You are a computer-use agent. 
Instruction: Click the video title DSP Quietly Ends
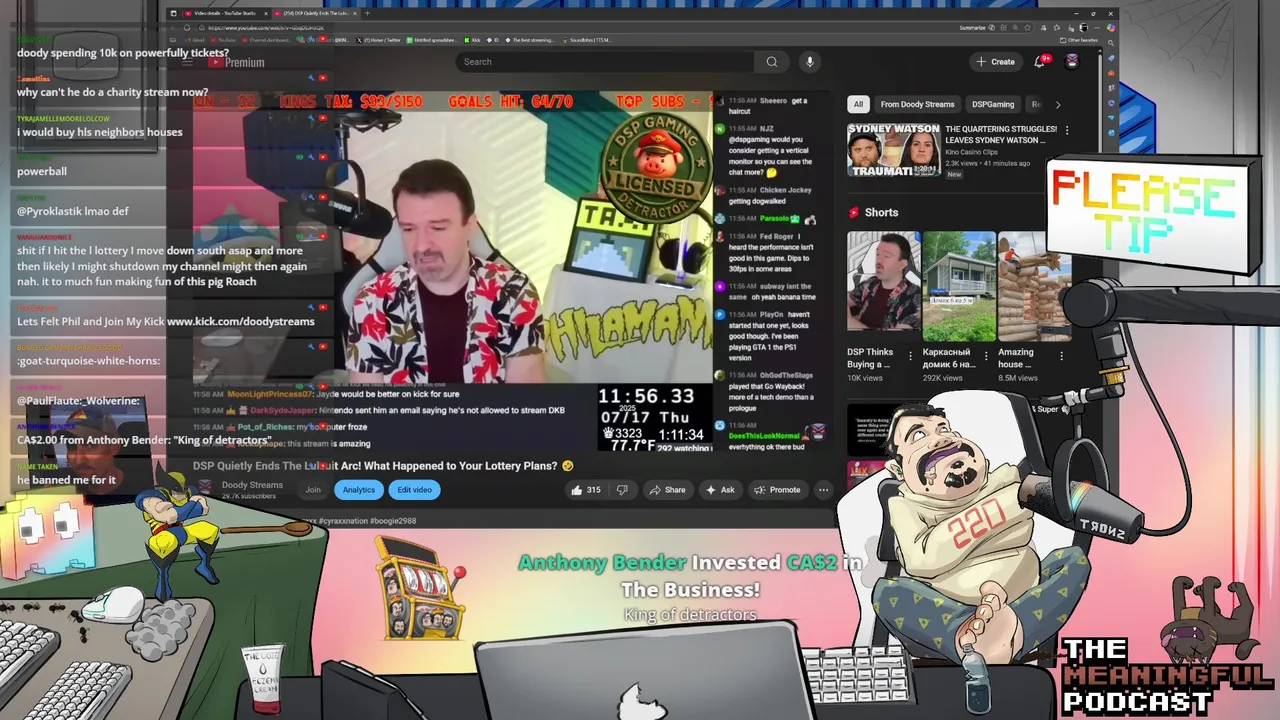click(x=383, y=466)
